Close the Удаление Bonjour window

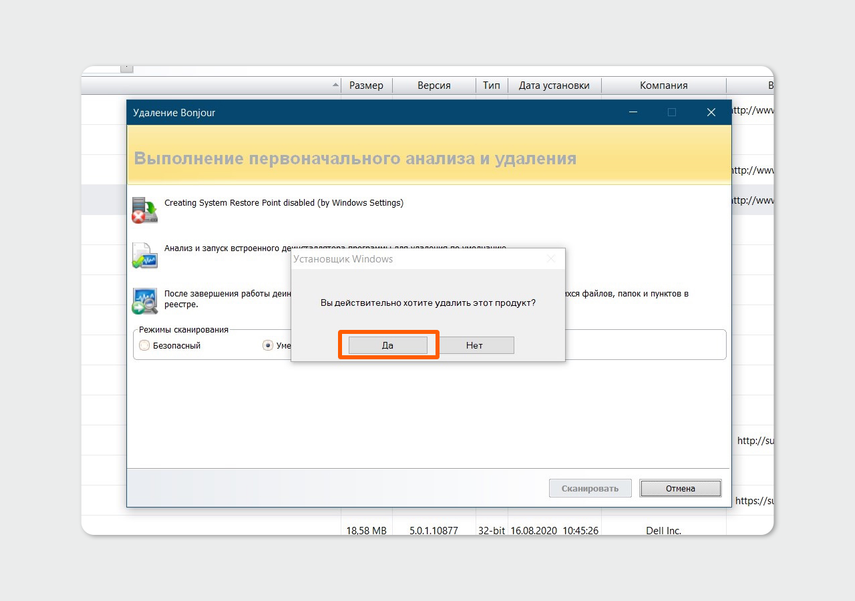coord(711,113)
